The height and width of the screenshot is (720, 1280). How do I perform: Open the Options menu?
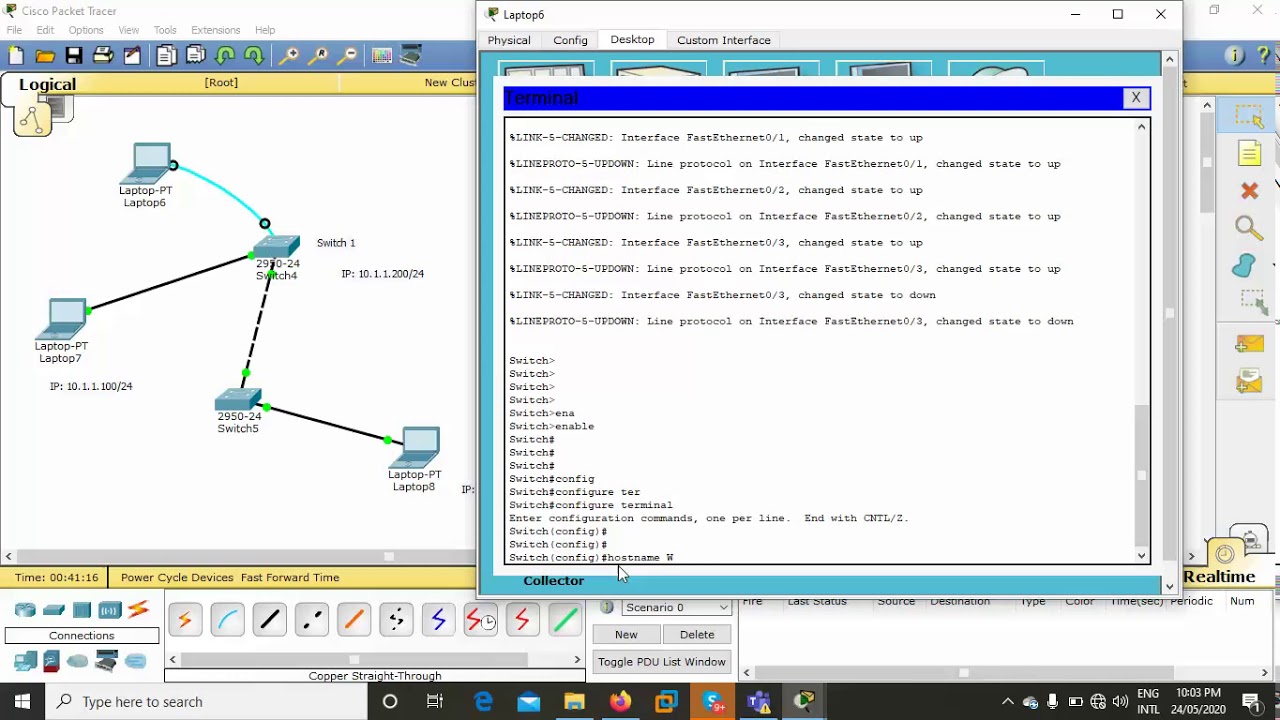pyautogui.click(x=86, y=30)
